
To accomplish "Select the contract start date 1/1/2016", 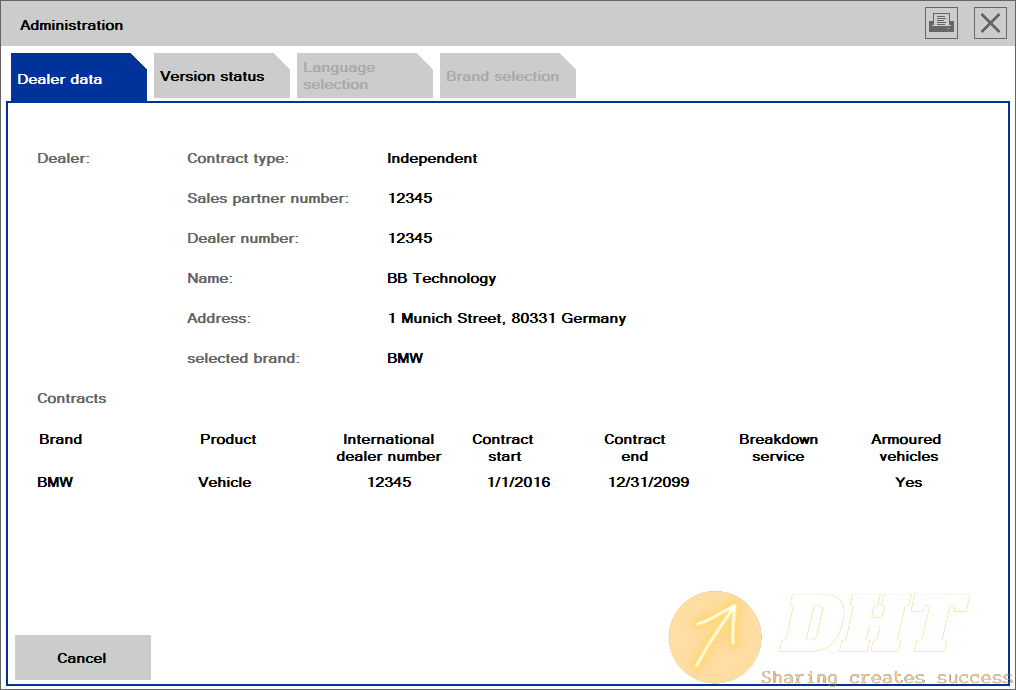I will [518, 482].
